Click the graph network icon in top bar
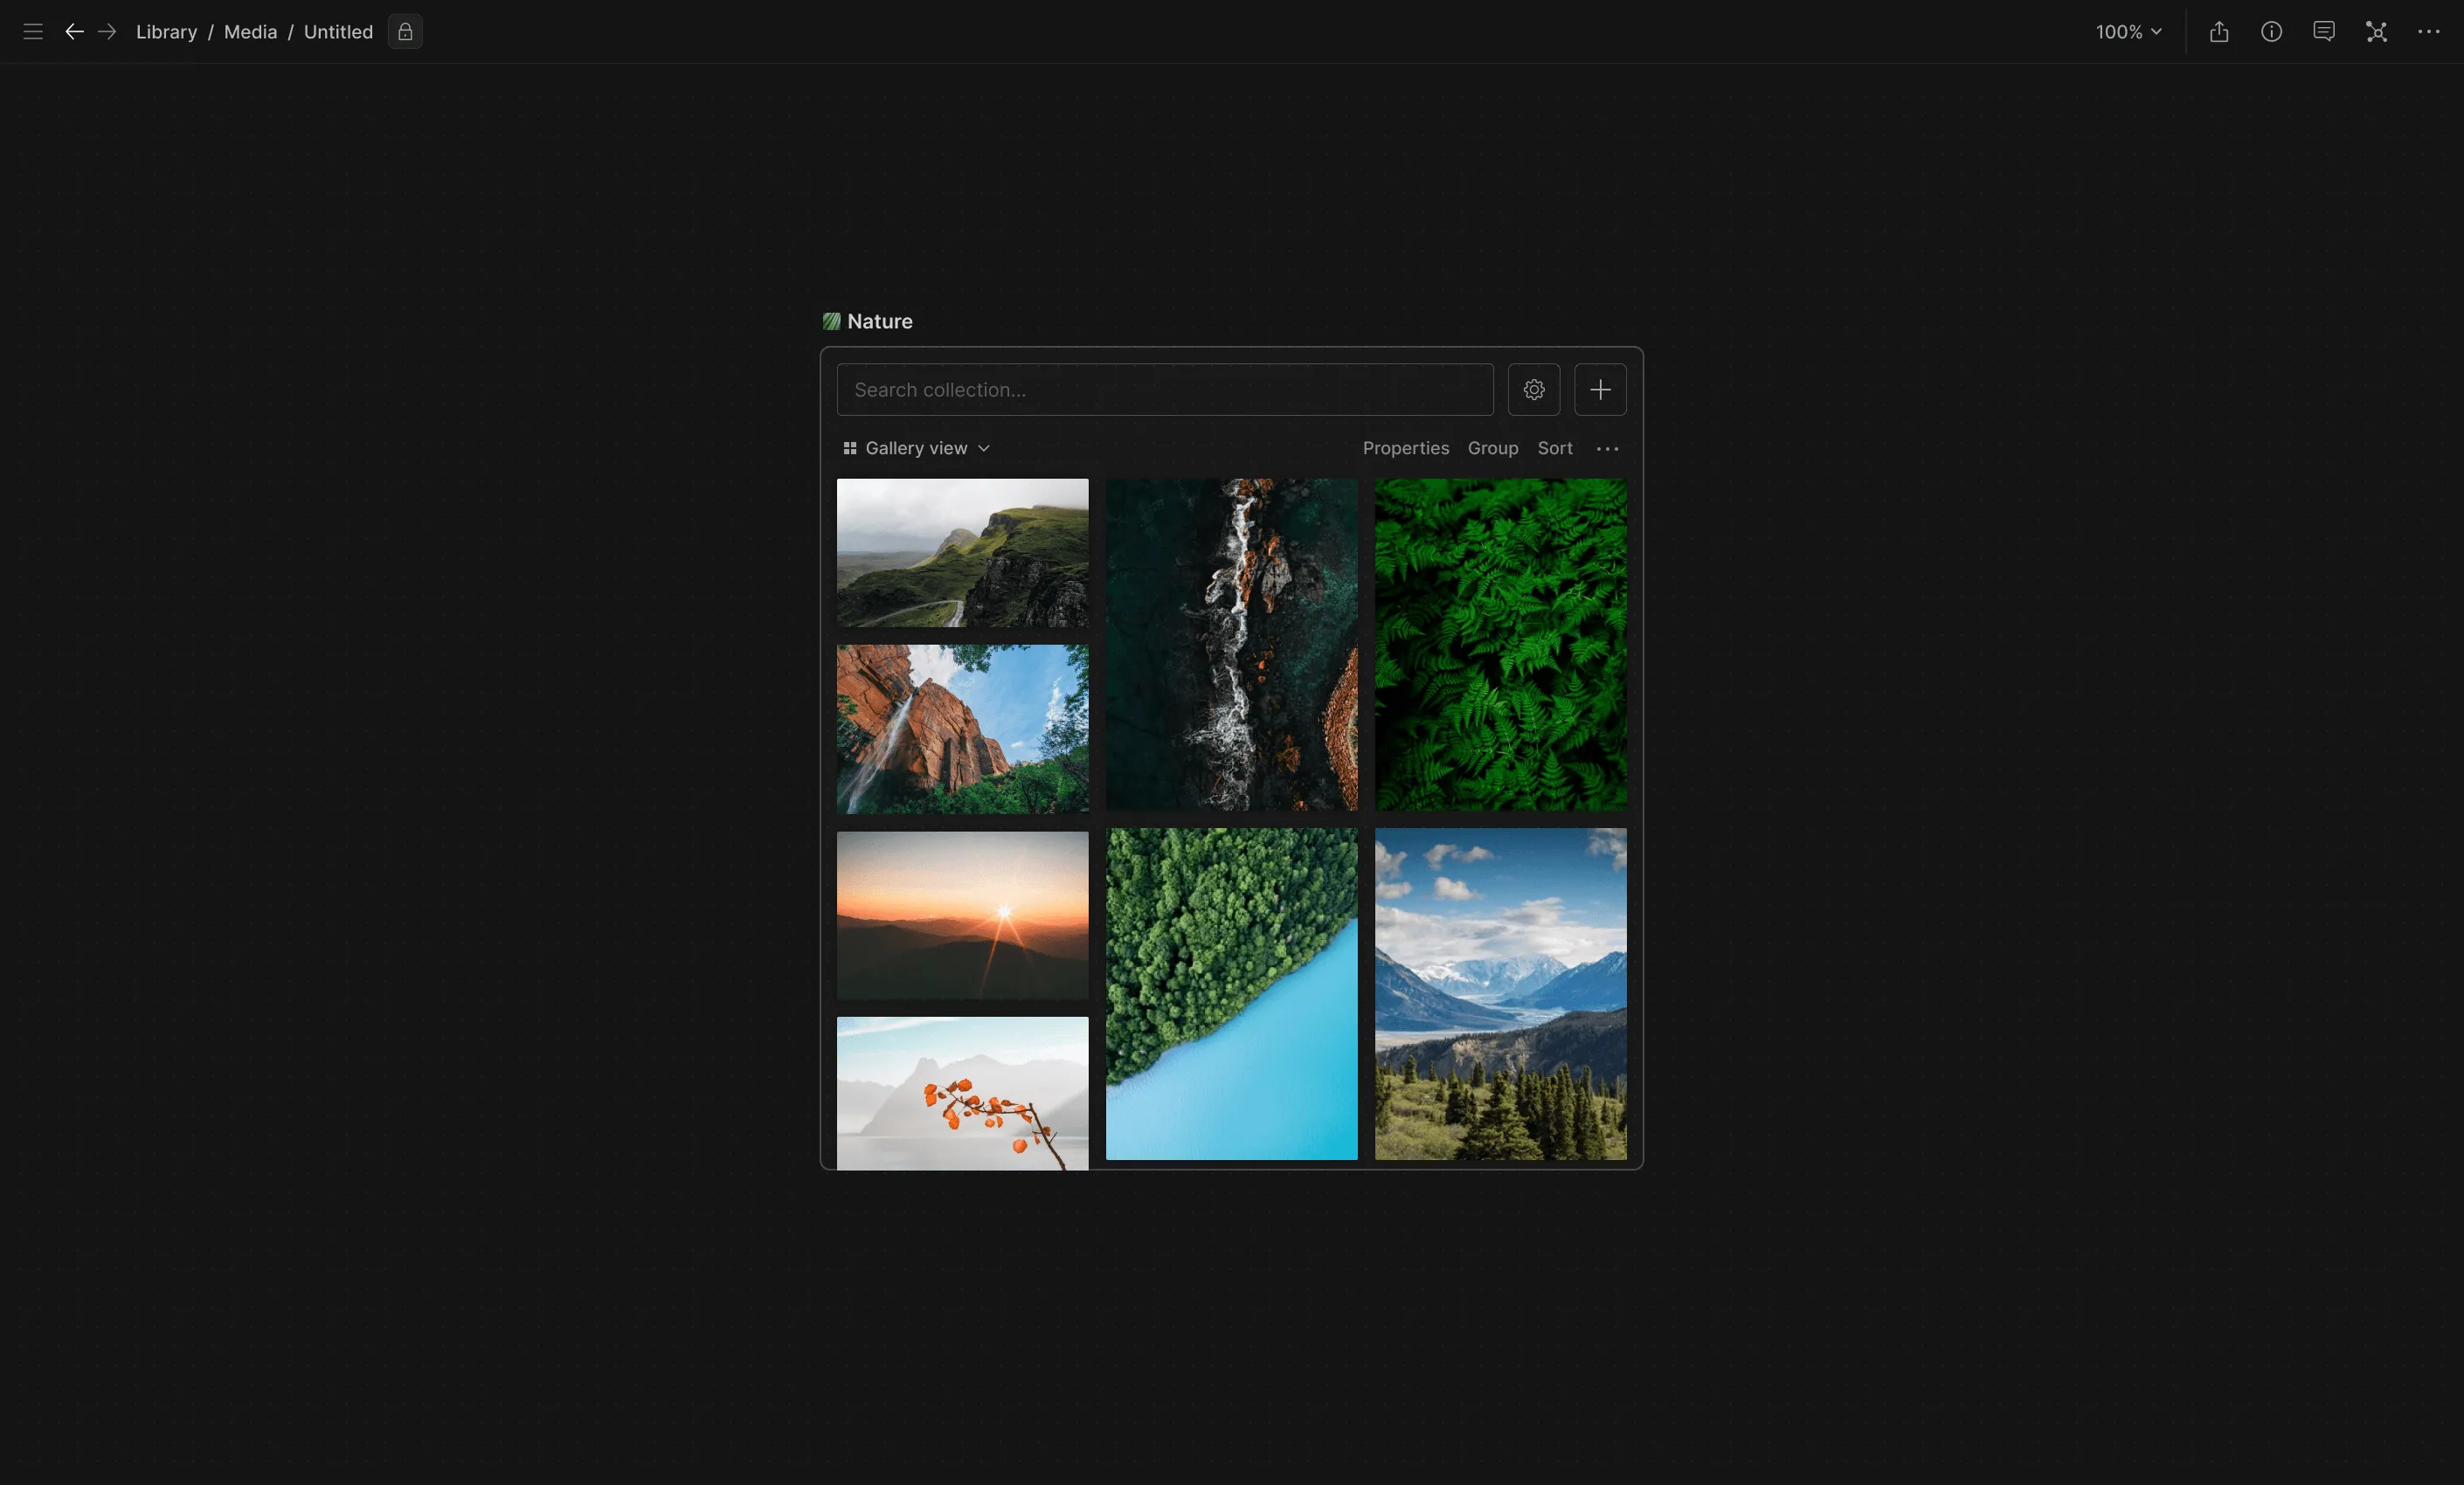 (2376, 32)
